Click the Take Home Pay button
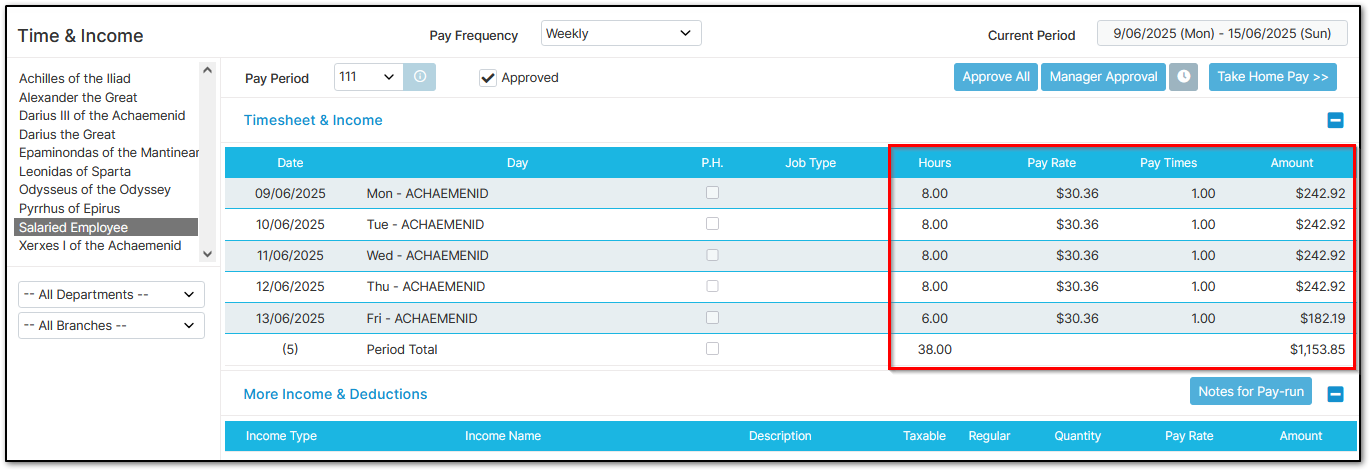The width and height of the screenshot is (1370, 471). [1273, 77]
